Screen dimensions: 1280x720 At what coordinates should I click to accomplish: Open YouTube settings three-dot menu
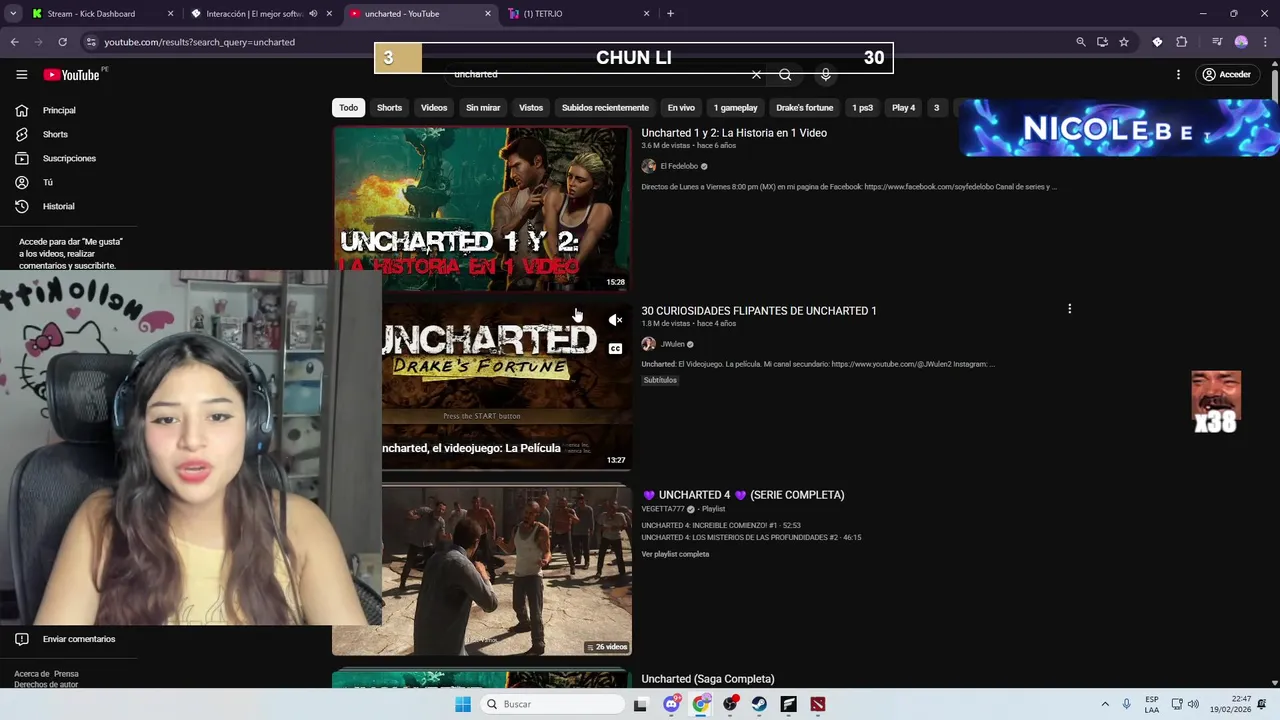(x=1178, y=74)
